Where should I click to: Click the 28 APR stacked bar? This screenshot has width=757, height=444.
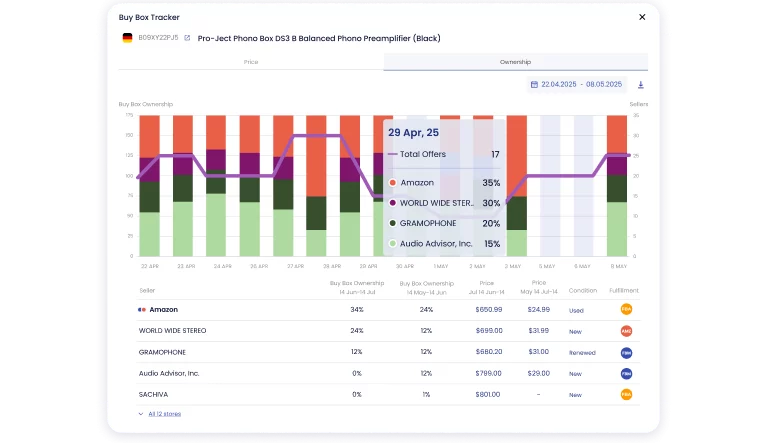click(316, 186)
